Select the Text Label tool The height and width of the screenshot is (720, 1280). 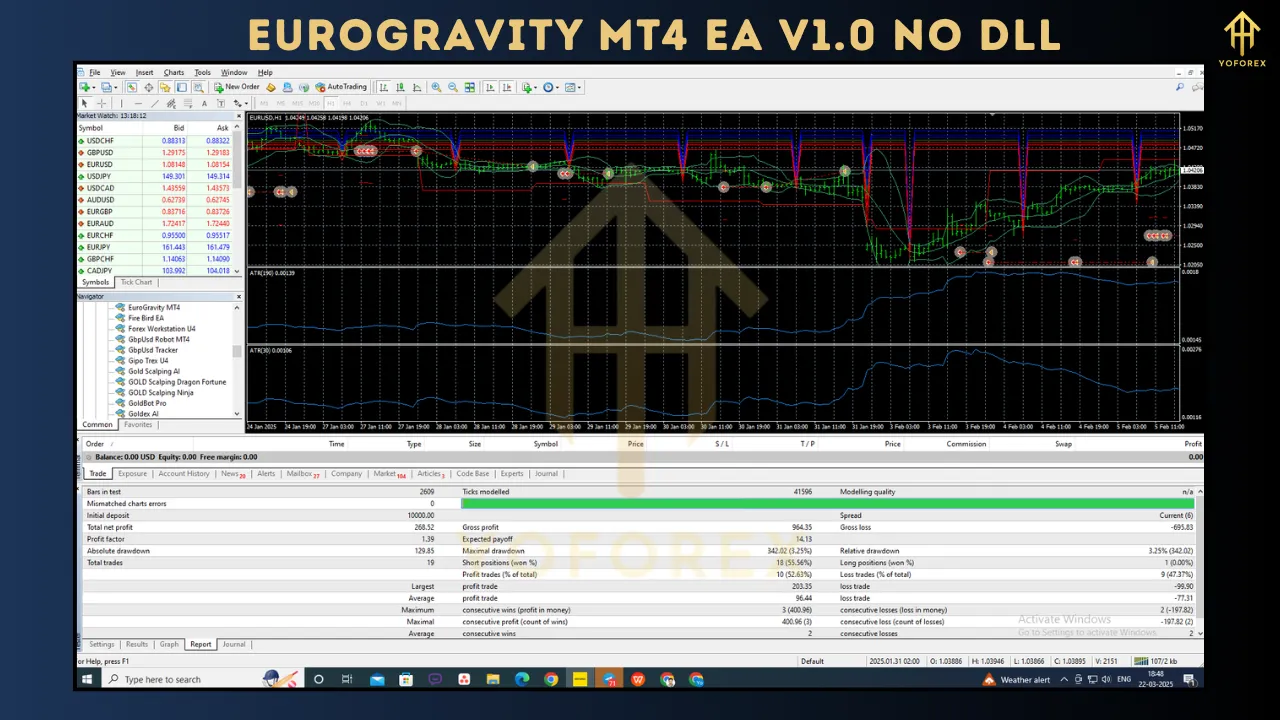point(221,103)
